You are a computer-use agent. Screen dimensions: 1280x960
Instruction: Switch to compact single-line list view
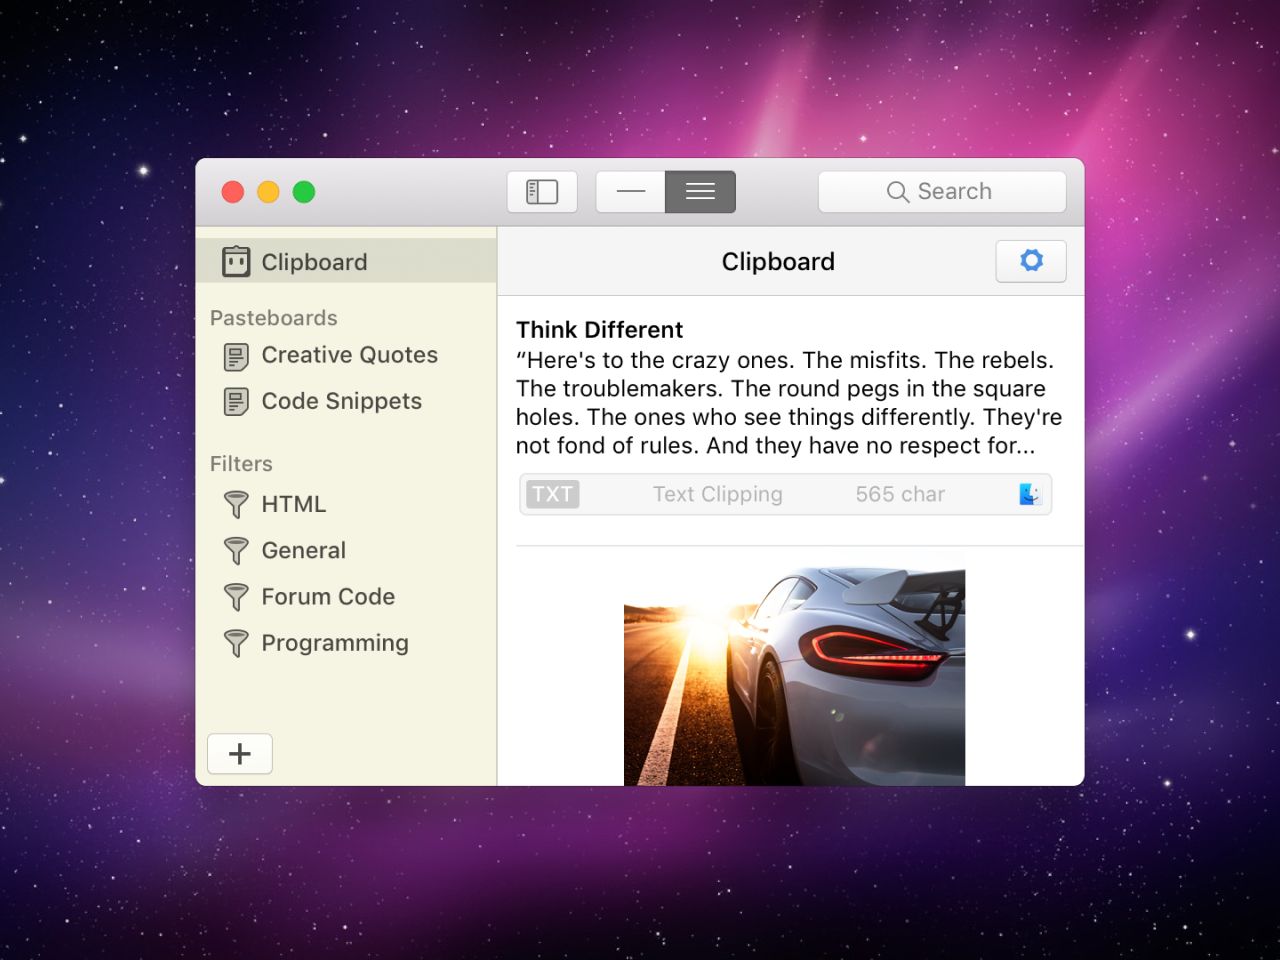click(631, 192)
